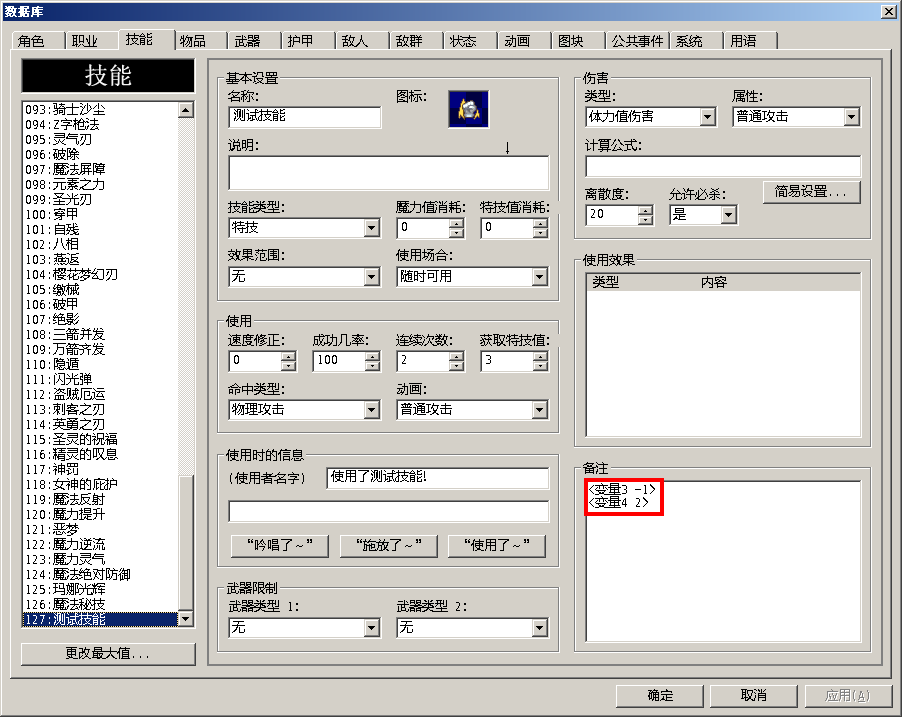Viewport: 902px width, 717px height.
Task: Go to the 护甲 tab
Action: point(308,41)
